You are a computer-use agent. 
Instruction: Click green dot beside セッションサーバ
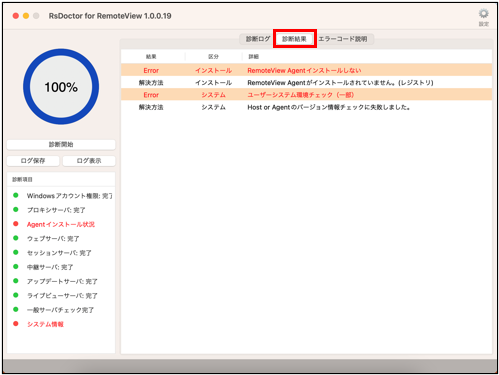tap(16, 252)
